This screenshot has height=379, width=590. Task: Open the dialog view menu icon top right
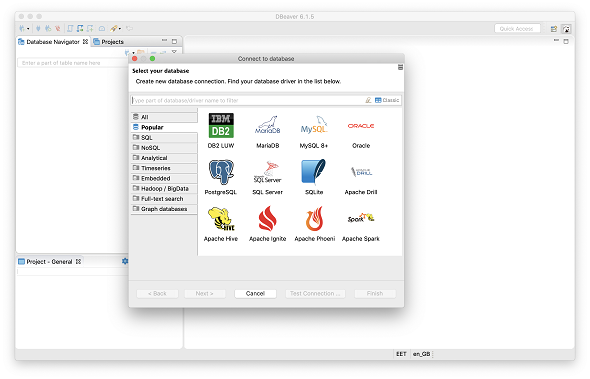tap(400, 67)
